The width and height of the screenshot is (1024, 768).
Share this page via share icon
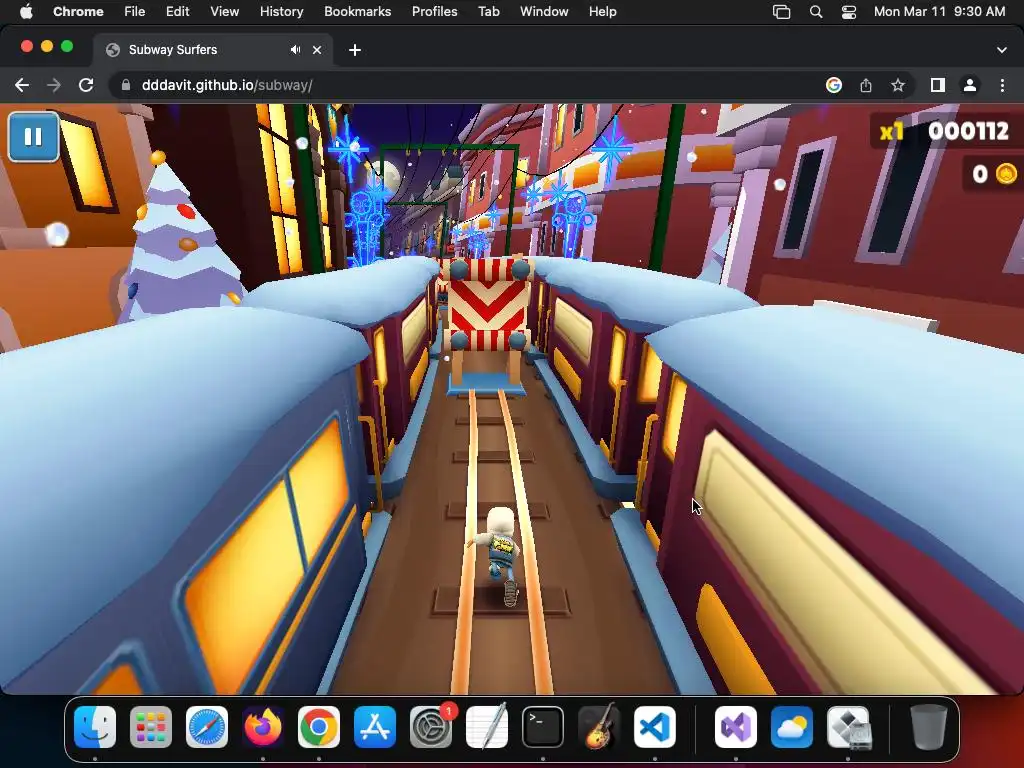866,85
